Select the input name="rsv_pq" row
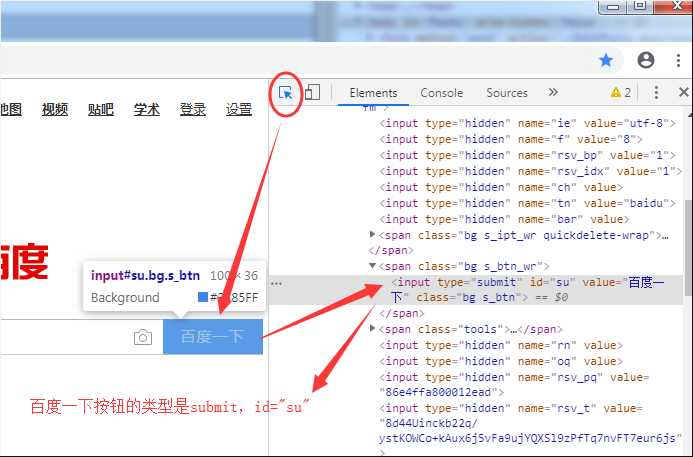Image resolution: width=693 pixels, height=457 pixels. tap(514, 385)
